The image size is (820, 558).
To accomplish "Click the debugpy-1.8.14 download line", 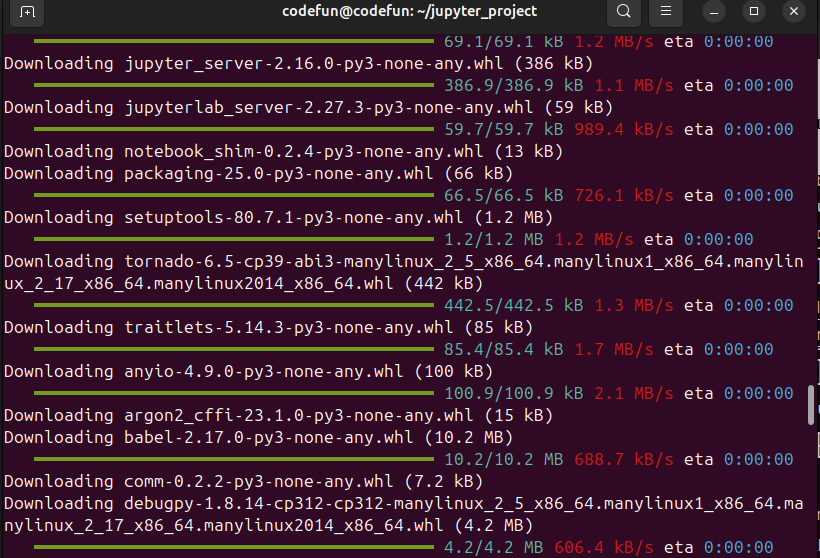I will [x=404, y=514].
